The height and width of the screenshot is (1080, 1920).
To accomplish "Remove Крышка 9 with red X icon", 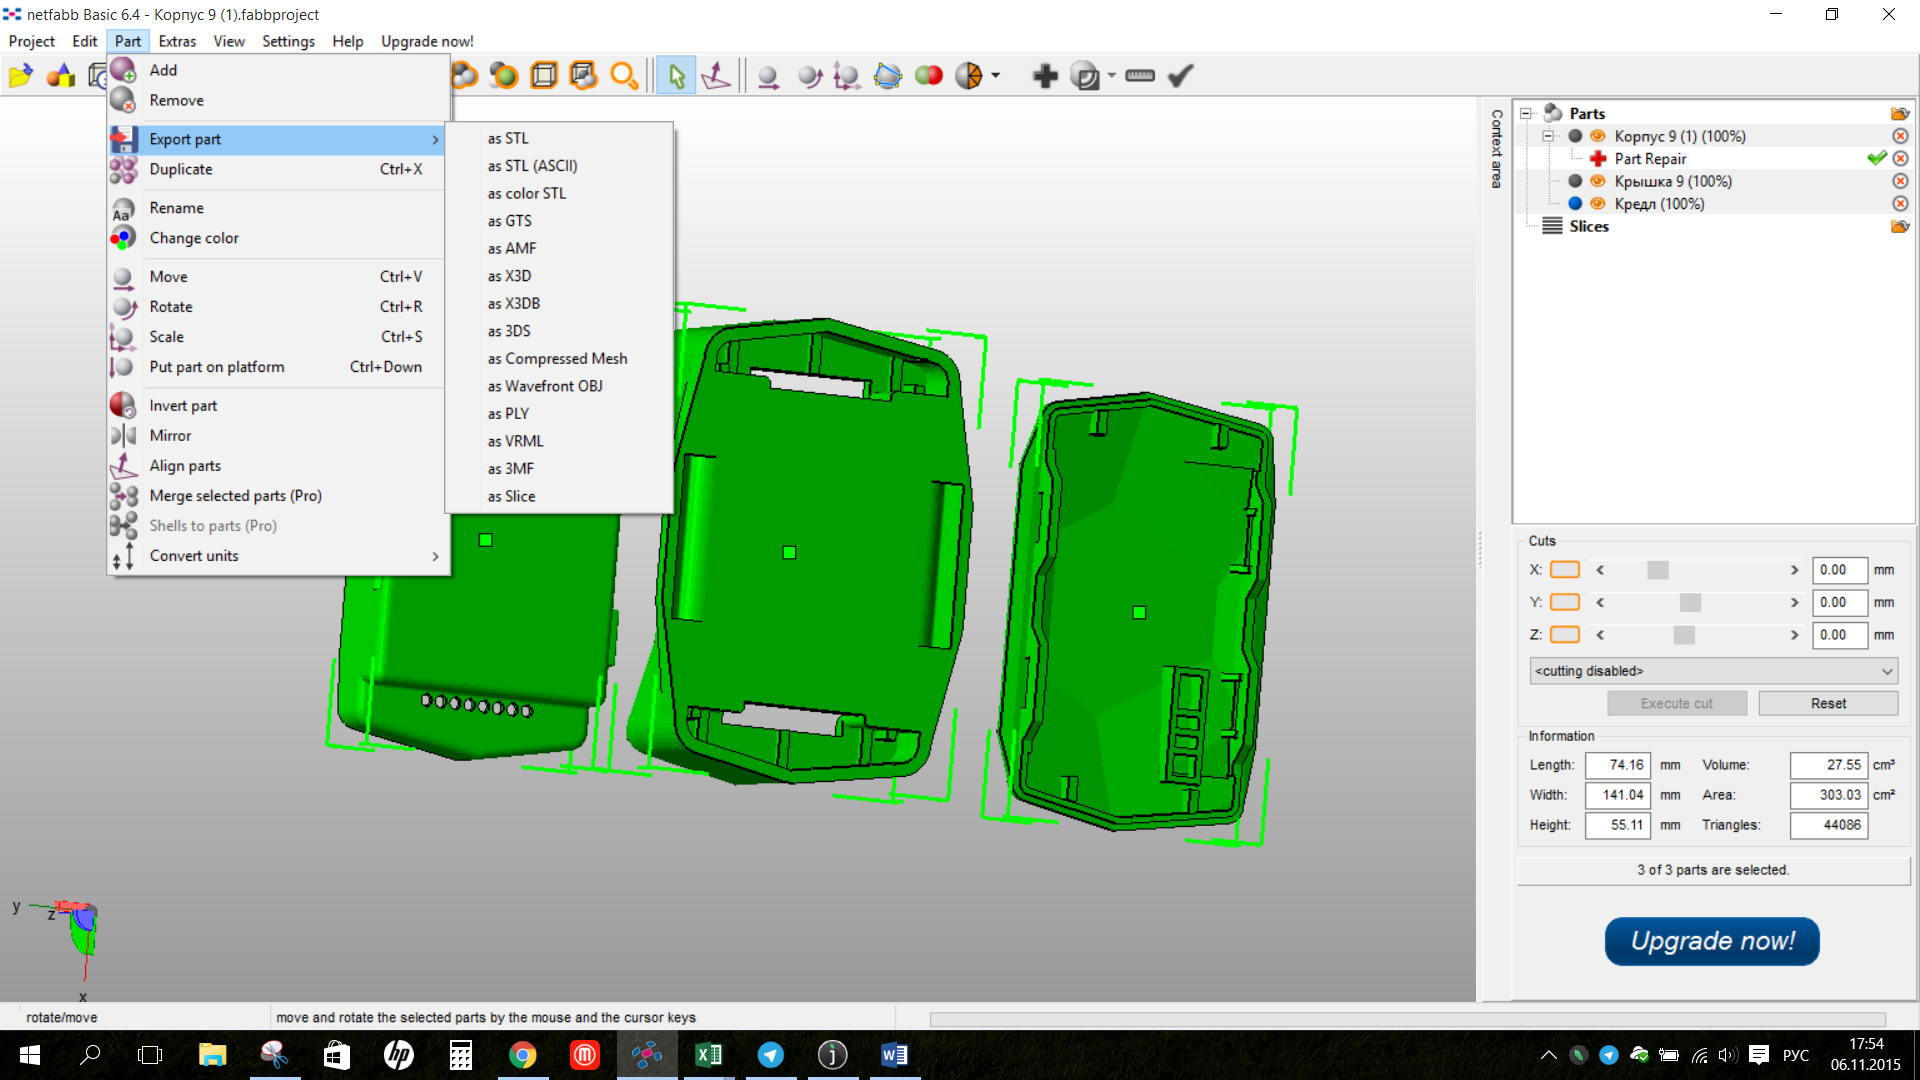I will click(1900, 181).
